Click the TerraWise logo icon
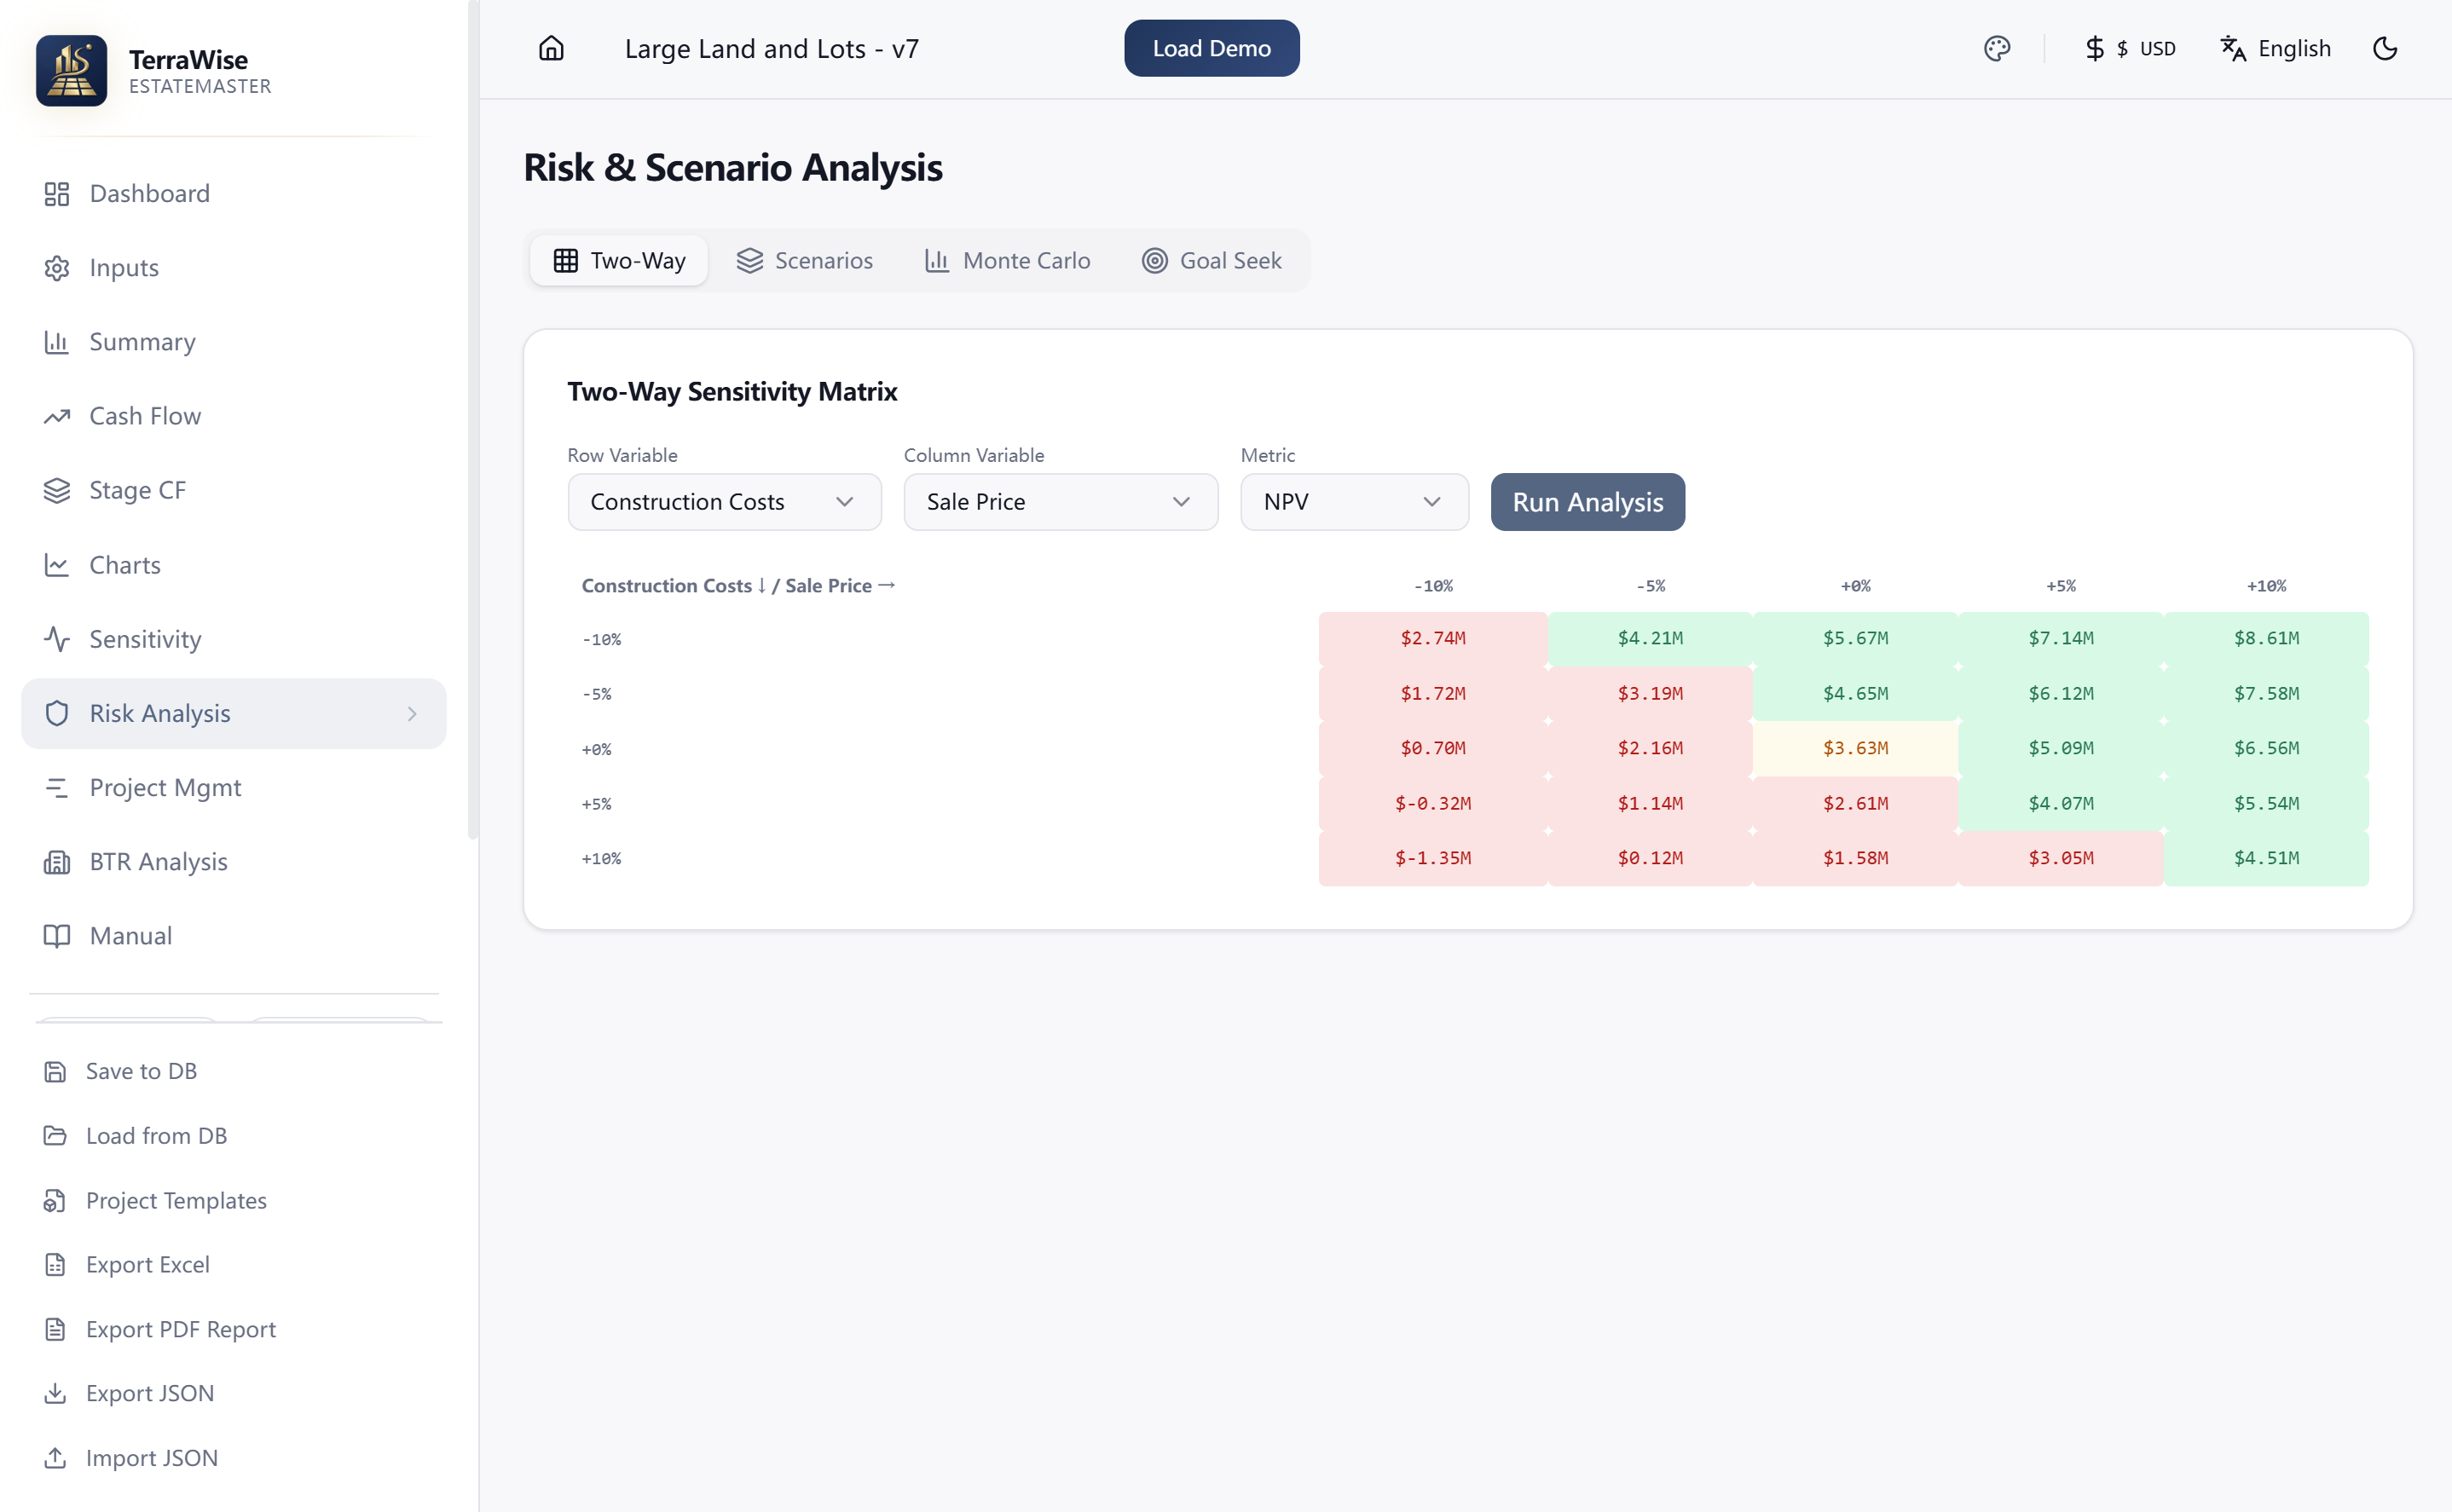Image resolution: width=2452 pixels, height=1512 pixels. tap(71, 71)
